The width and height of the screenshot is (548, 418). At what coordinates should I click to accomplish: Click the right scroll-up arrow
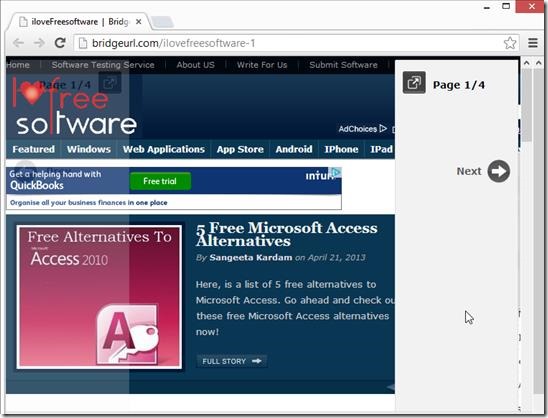[539, 63]
